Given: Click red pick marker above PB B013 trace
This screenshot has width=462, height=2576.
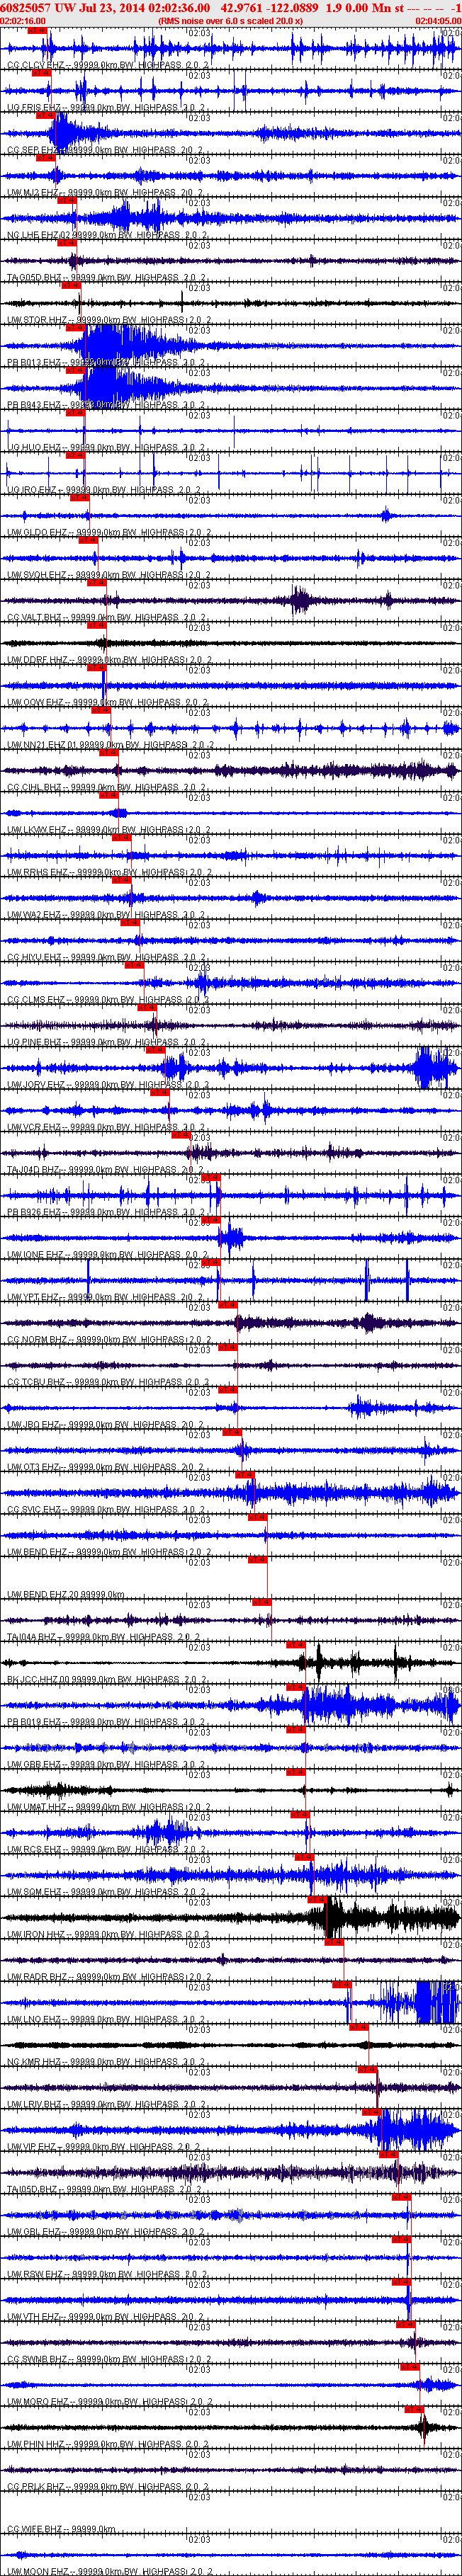Looking at the screenshot, I should click(75, 328).
